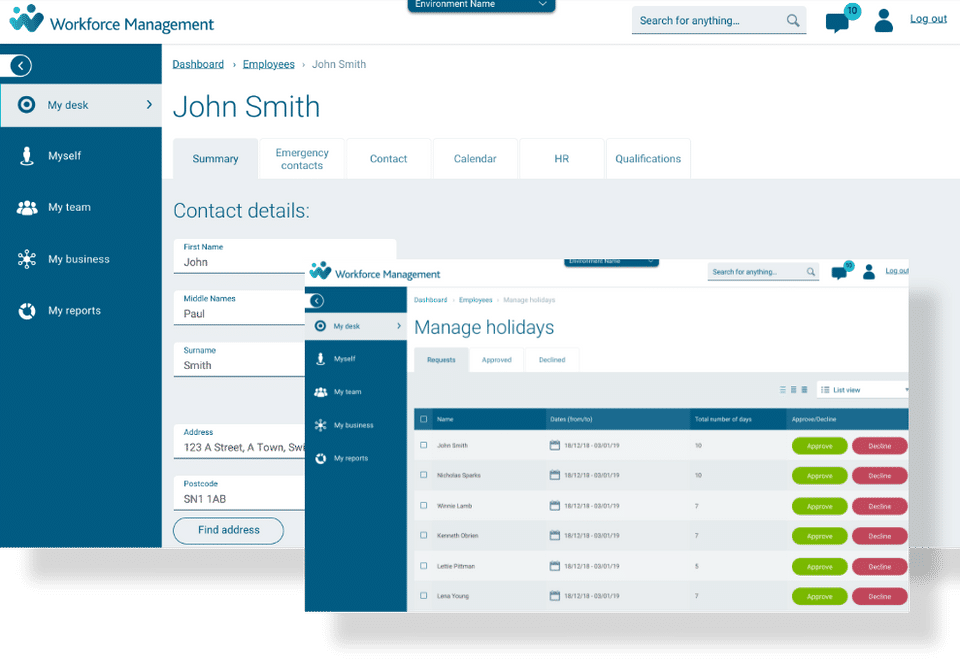960x667 pixels.
Task: Open the Contact tab
Action: click(388, 159)
